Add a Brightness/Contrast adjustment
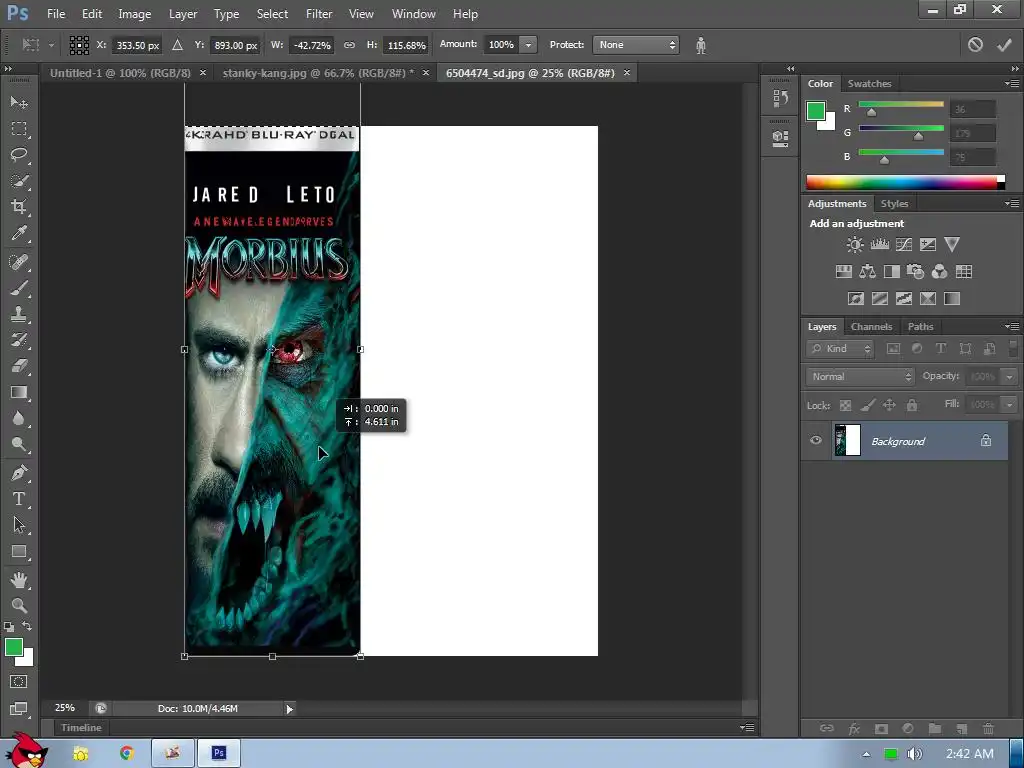This screenshot has width=1024, height=768. click(855, 245)
